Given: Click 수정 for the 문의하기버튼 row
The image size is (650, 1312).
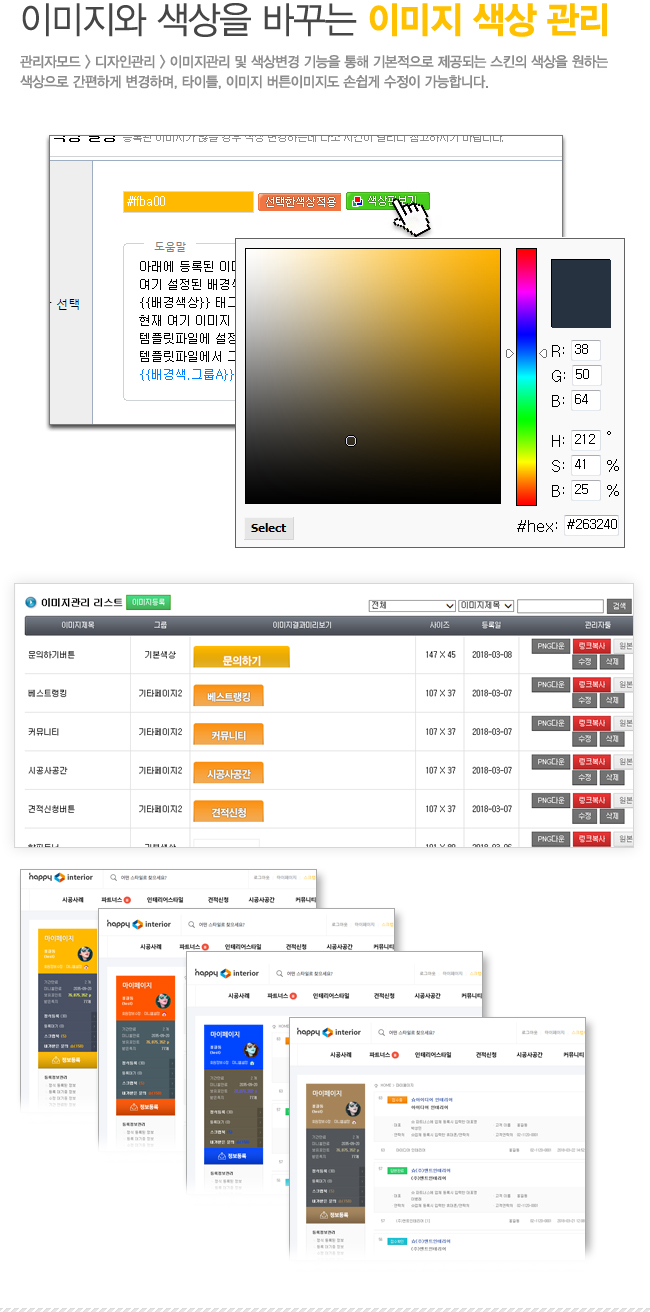Looking at the screenshot, I should (585, 662).
